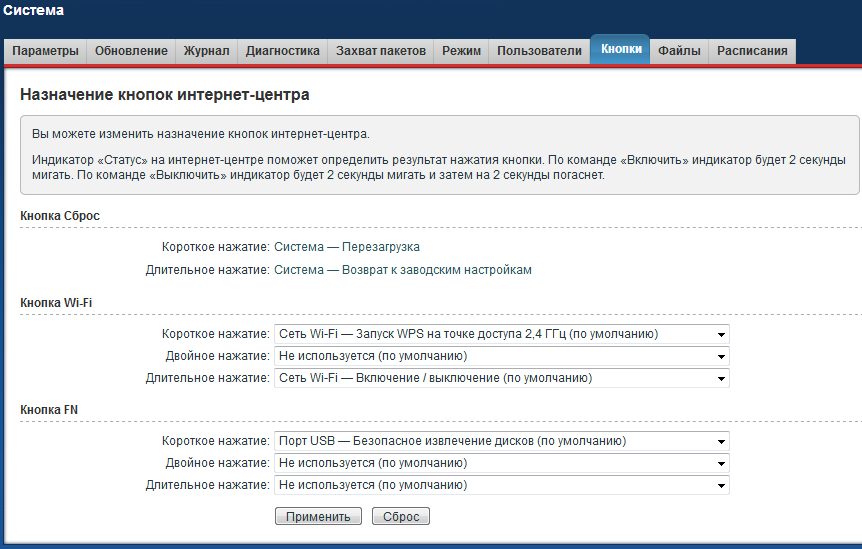Select the active Кнопки tab
This screenshot has height=549, width=862.
[620, 50]
